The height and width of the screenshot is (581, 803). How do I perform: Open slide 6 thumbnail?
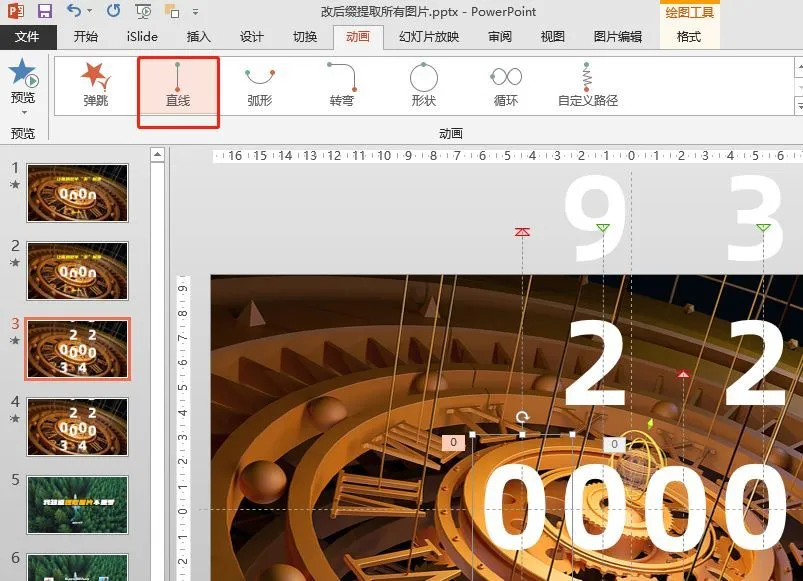coord(77,567)
